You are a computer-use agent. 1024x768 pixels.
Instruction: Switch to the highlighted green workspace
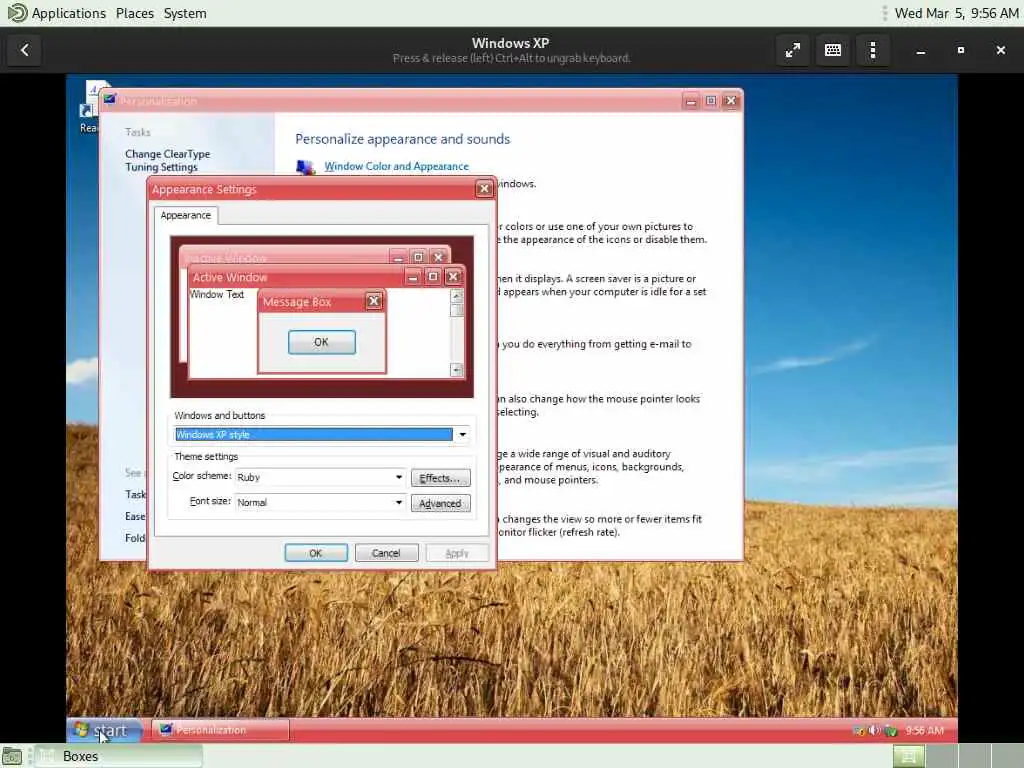pyautogui.click(x=908, y=756)
